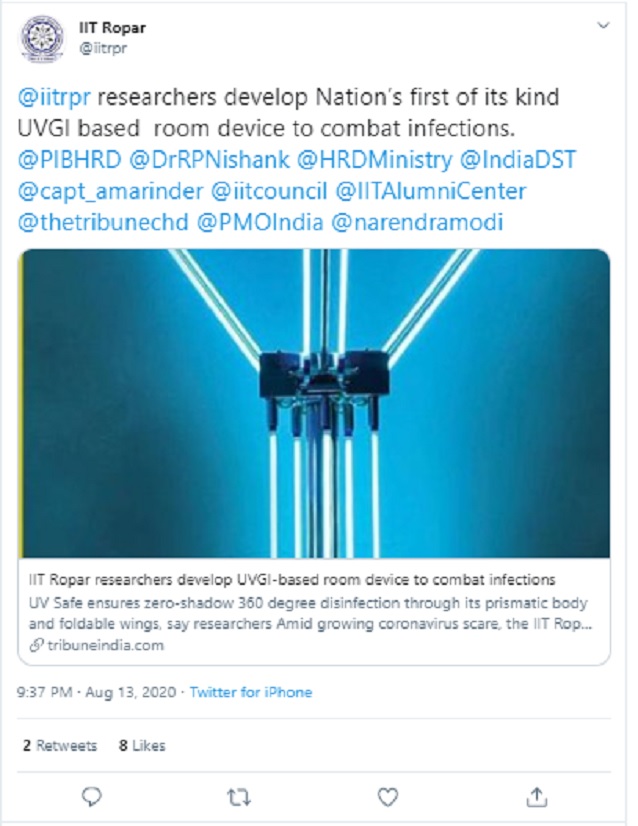
Task: Retweet this tweet via the retweet icon
Action: click(239, 796)
